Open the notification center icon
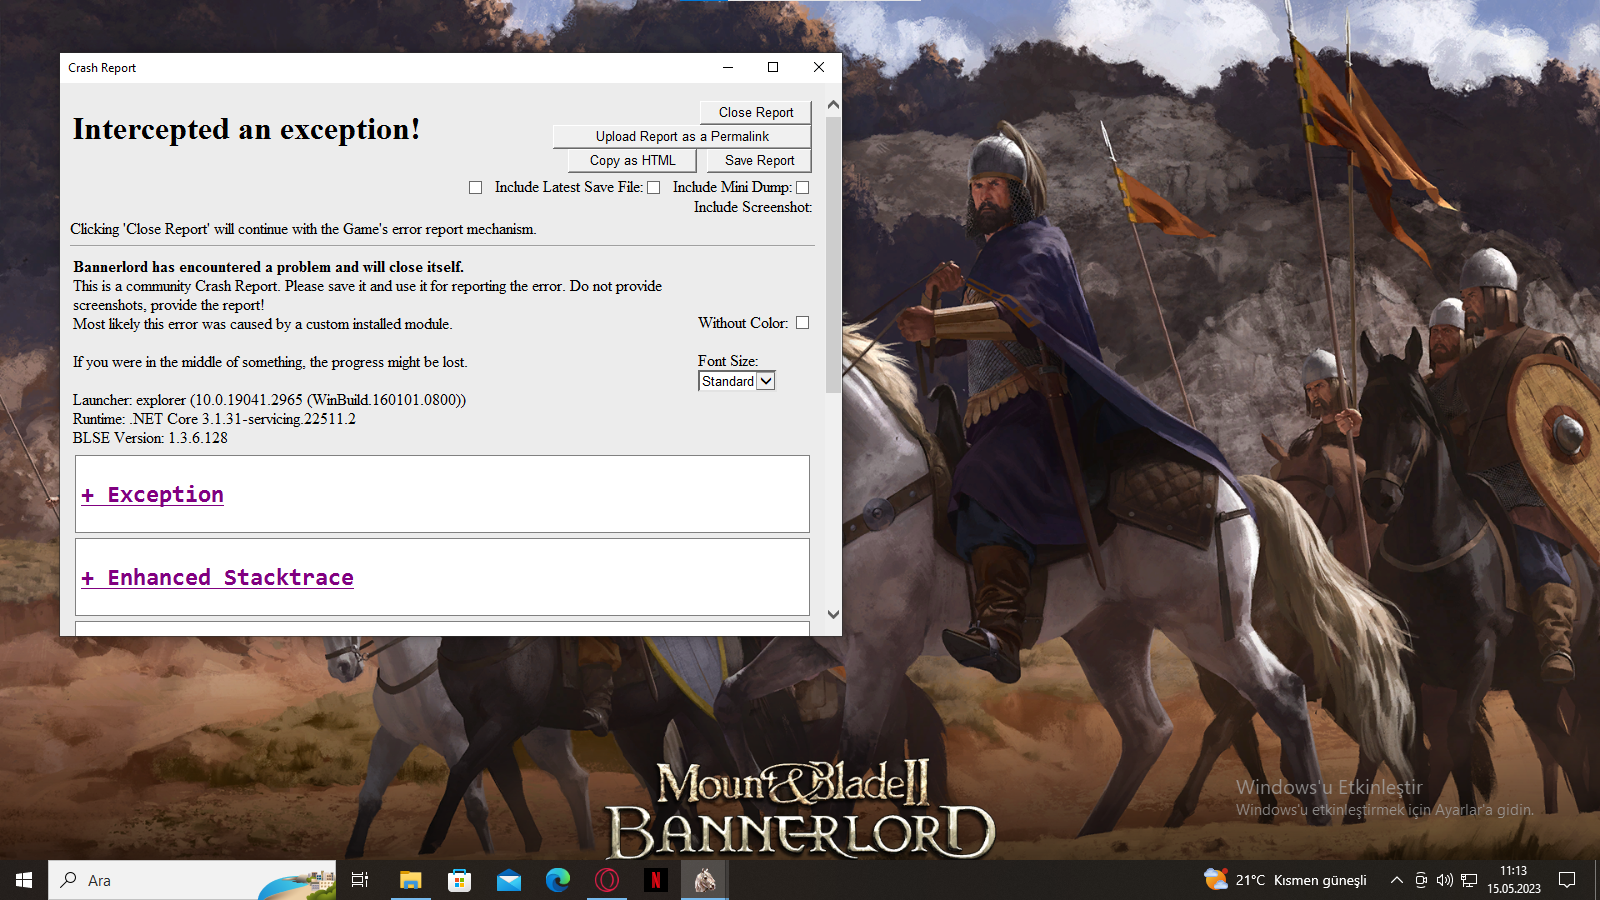Screen dimensions: 1600x900 [1567, 880]
